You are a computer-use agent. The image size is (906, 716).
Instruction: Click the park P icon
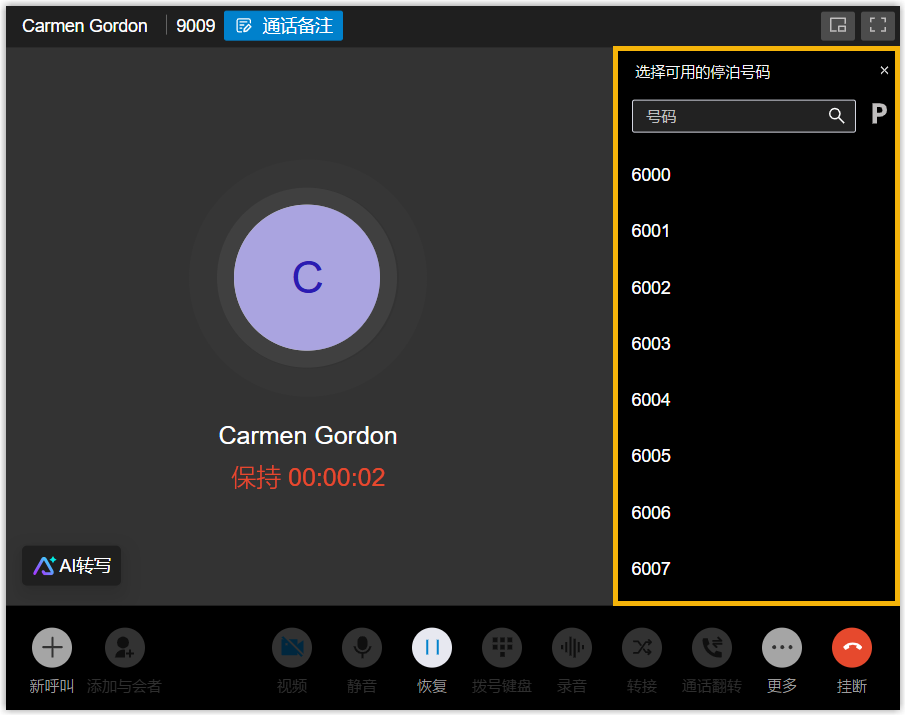(x=879, y=114)
